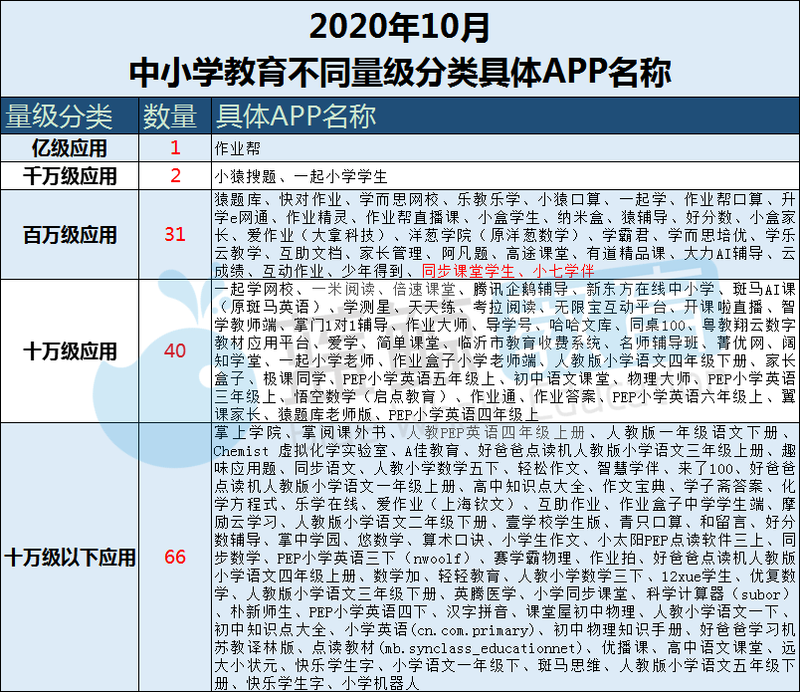Select the app name "汉字拼音"
This screenshot has height=692, width=800.
click(x=477, y=611)
